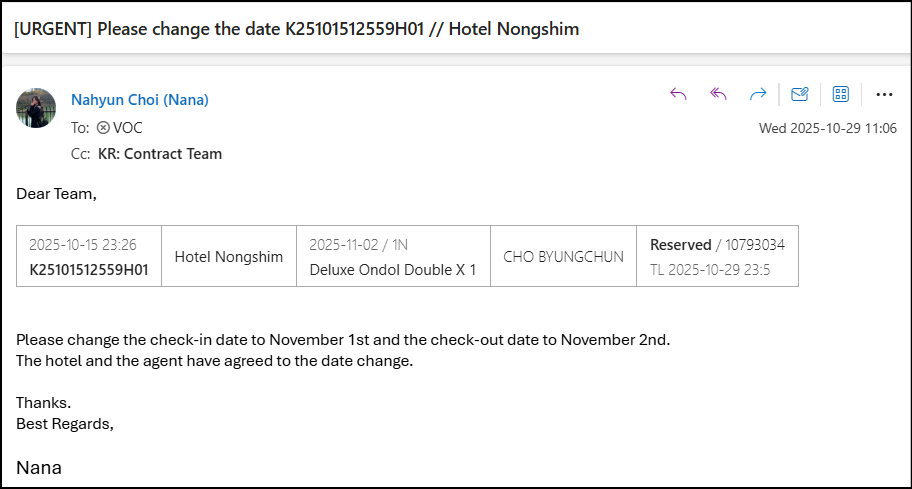This screenshot has width=912, height=489.
Task: Open the more actions ellipsis menu
Action: click(x=884, y=94)
